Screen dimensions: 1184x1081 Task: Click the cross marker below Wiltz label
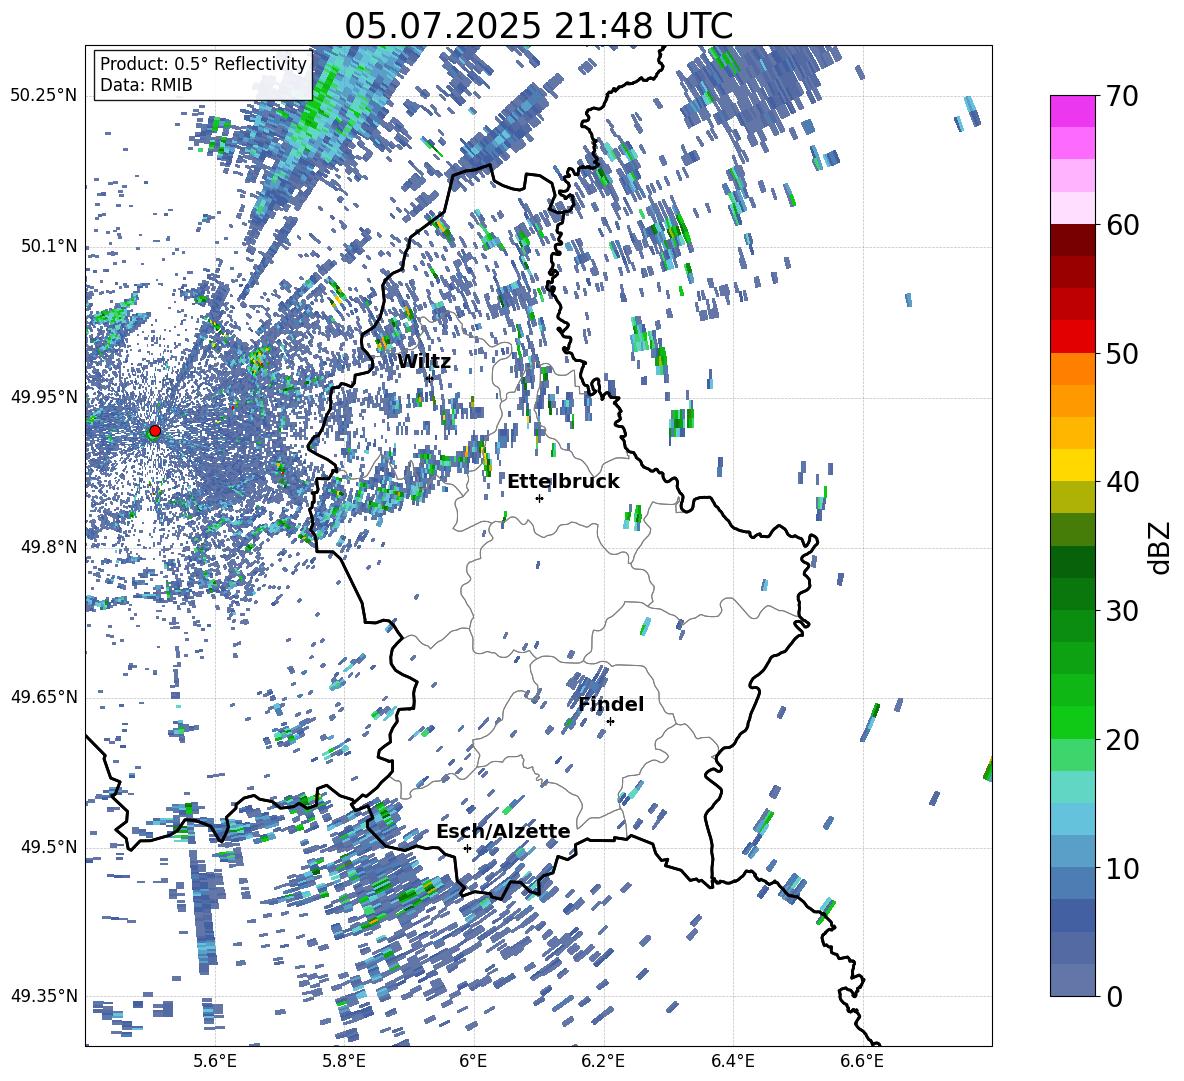429,378
